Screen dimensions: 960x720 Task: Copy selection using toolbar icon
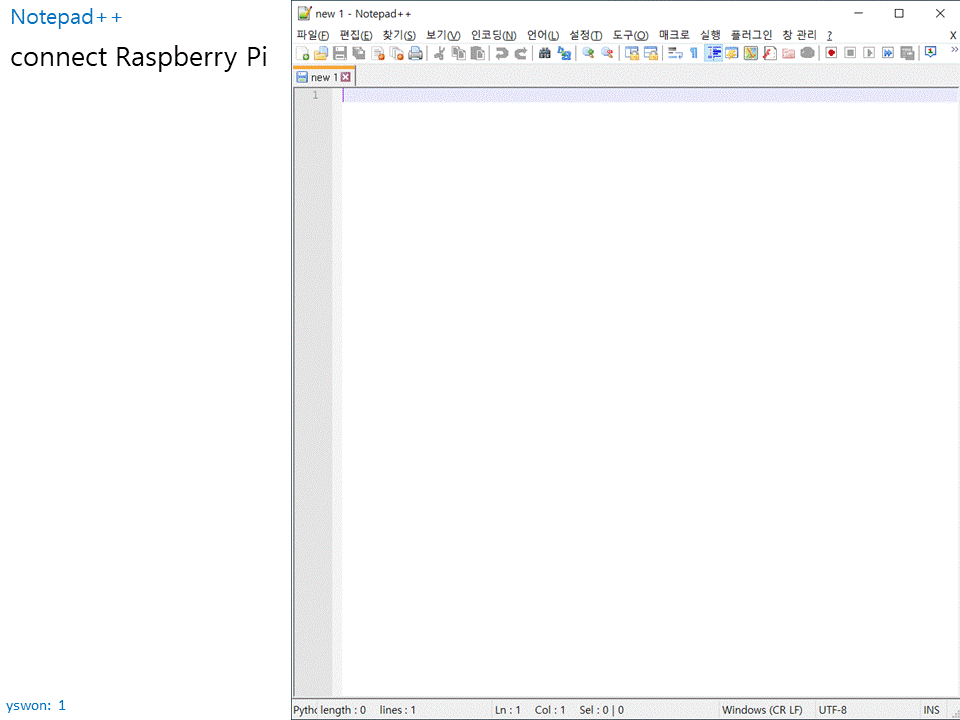[458, 53]
